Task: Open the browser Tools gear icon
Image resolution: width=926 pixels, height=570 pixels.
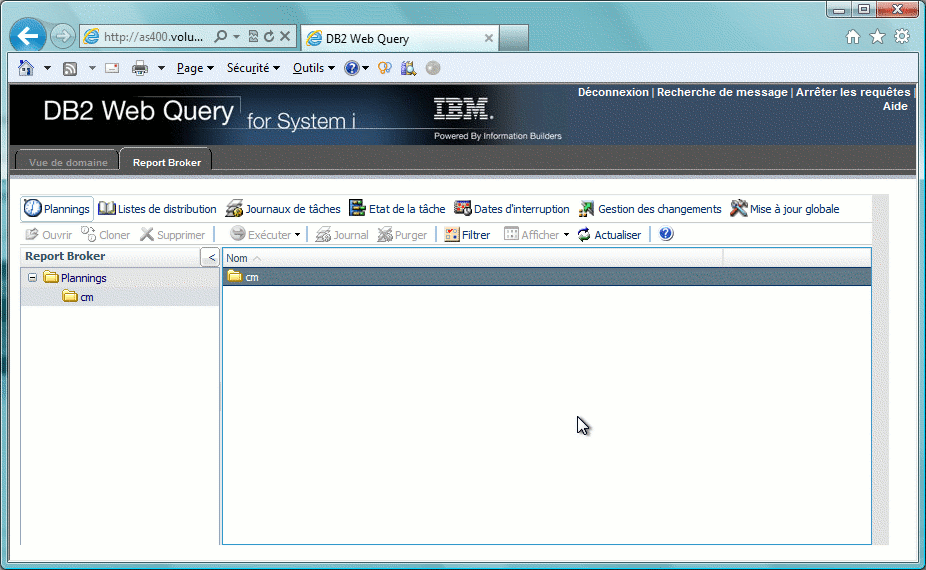Action: [x=902, y=37]
